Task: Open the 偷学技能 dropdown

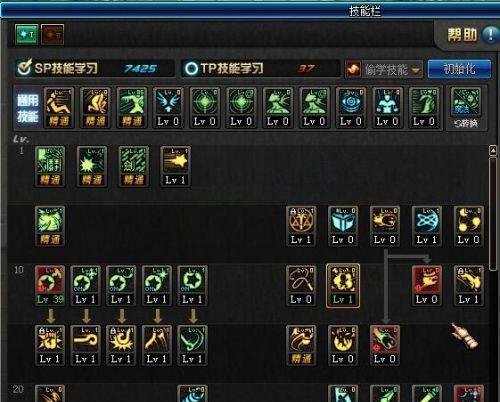Action: (x=384, y=69)
